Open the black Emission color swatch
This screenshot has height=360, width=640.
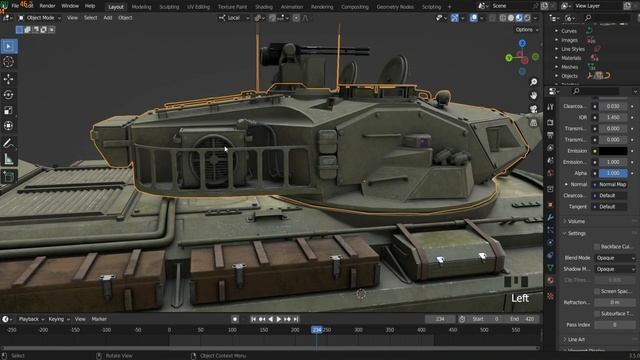[613, 151]
